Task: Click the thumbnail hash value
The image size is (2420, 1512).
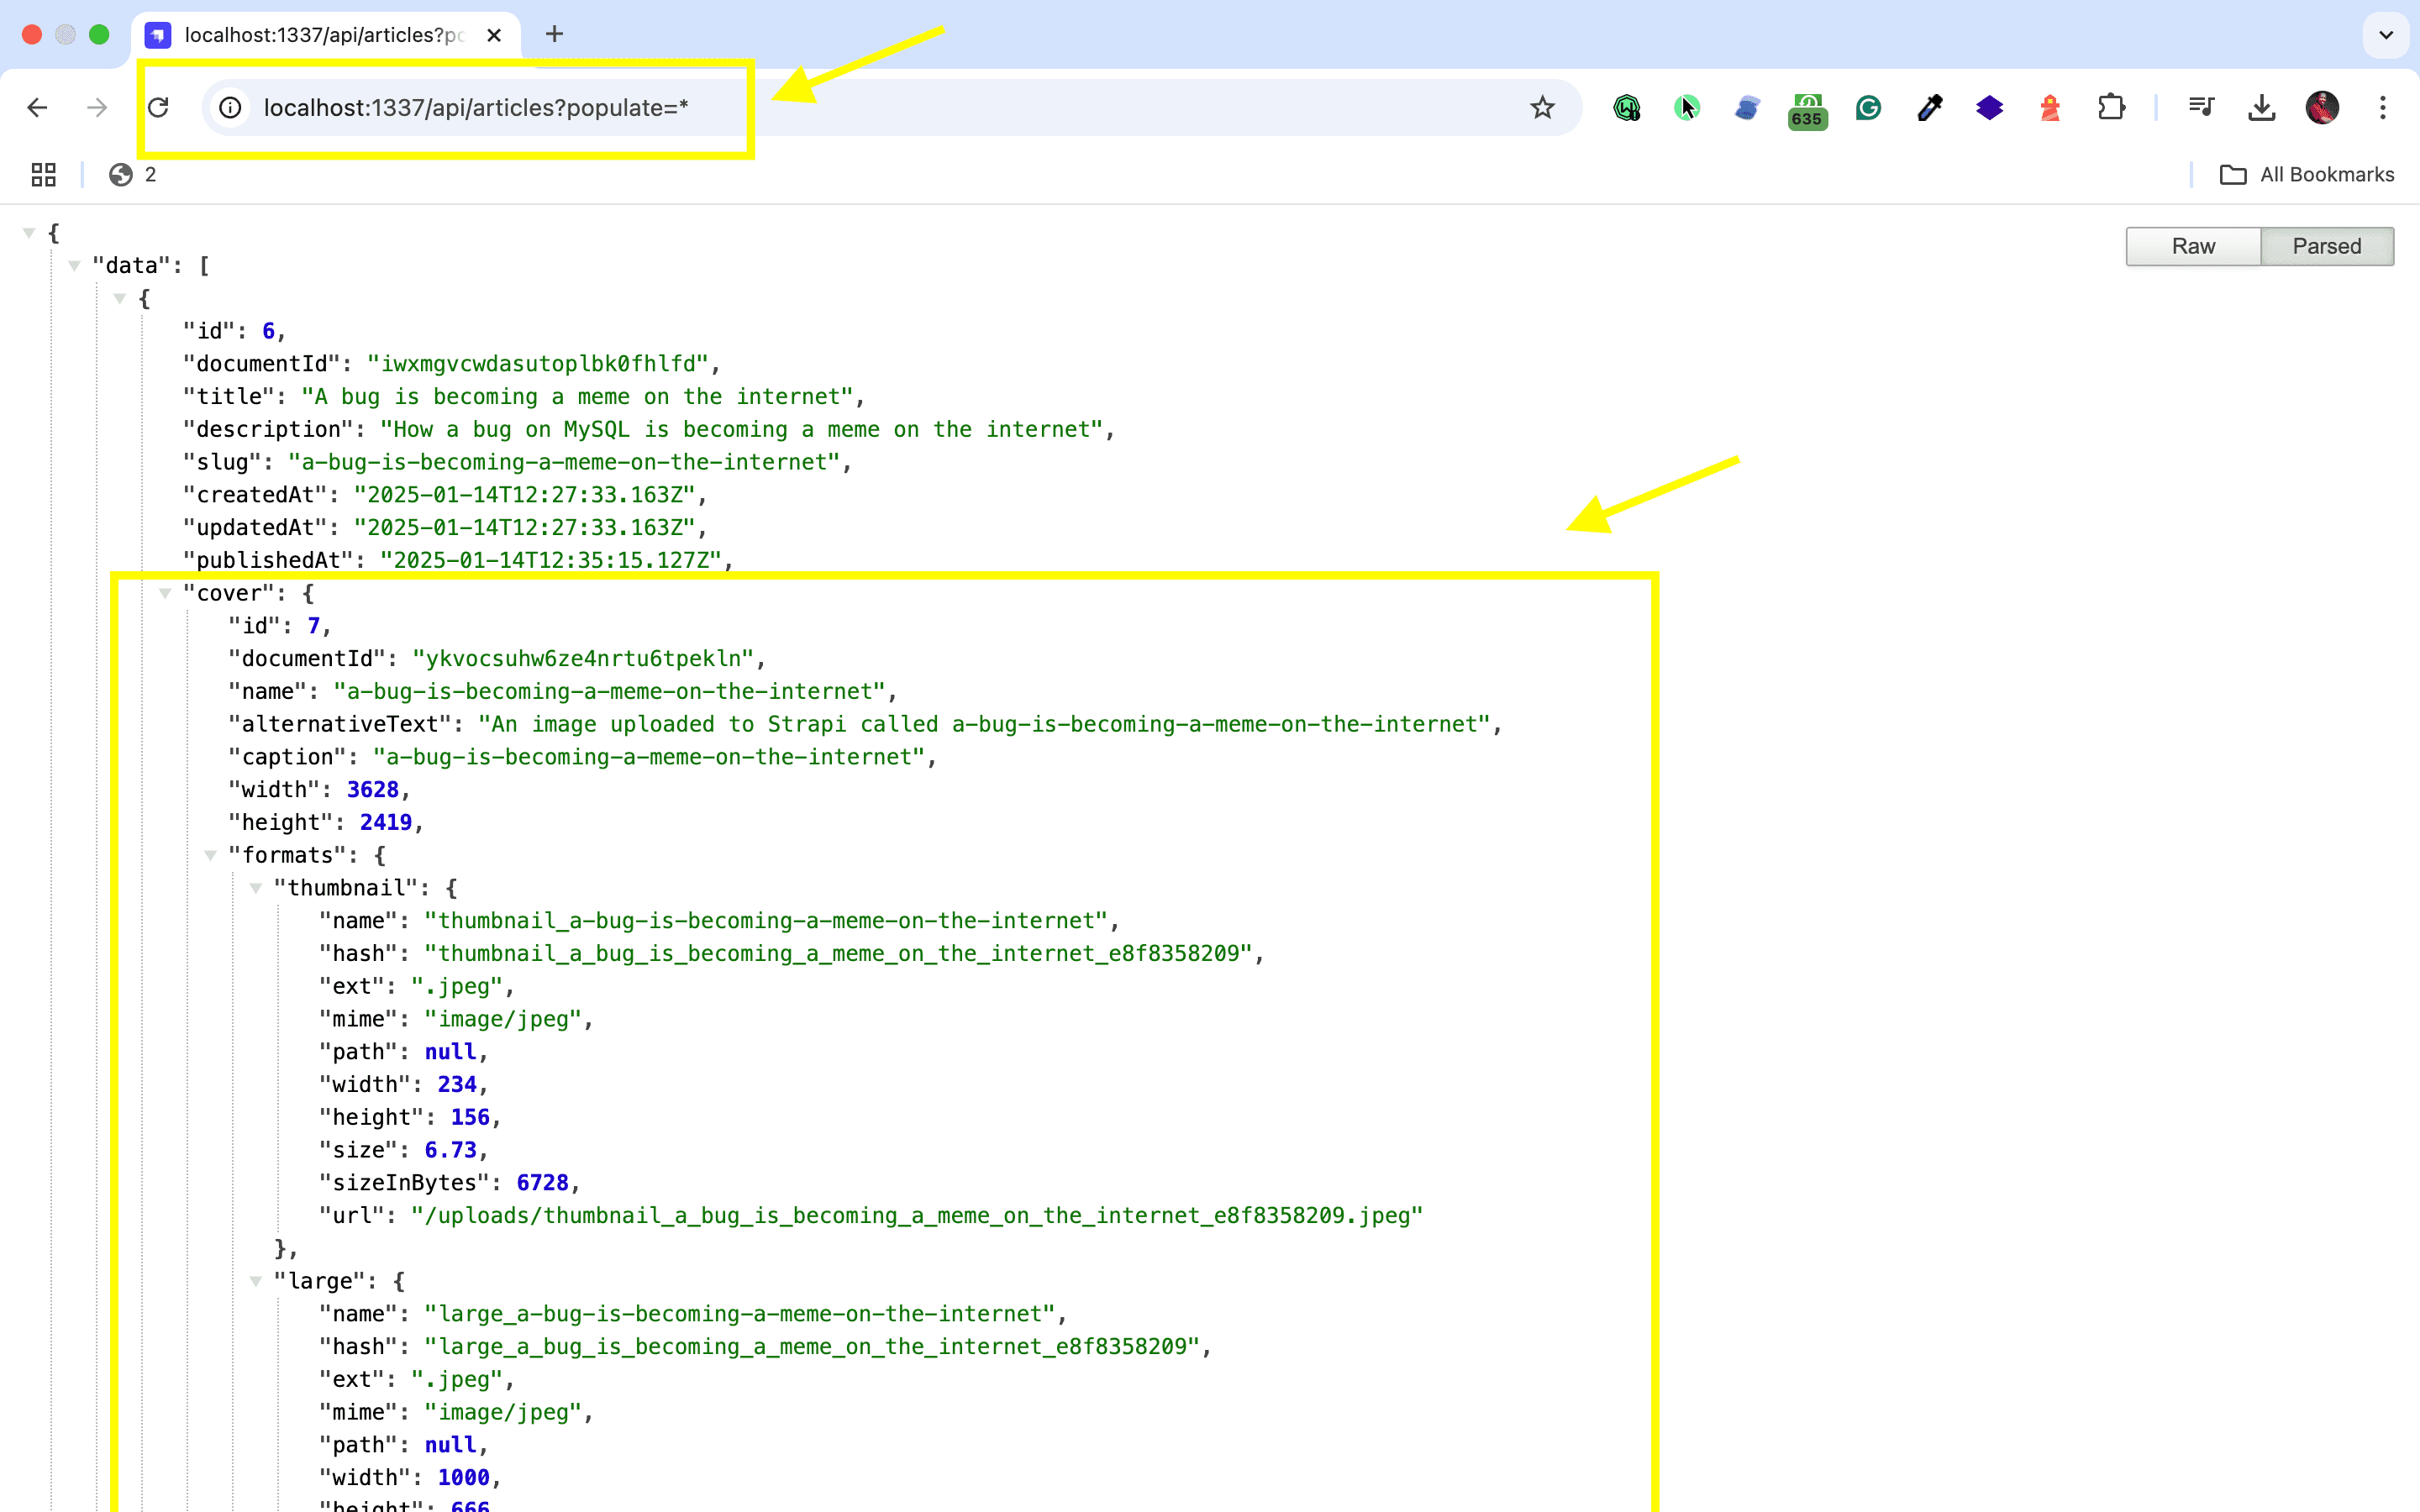Action: pos(839,954)
